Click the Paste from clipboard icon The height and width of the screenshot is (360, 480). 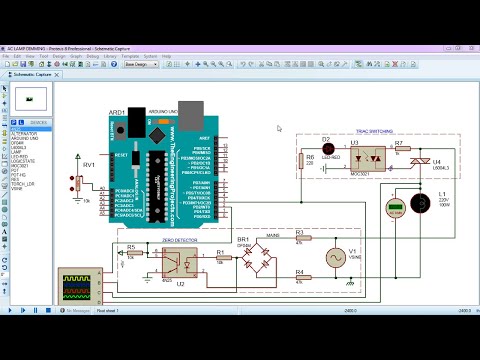(x=277, y=64)
